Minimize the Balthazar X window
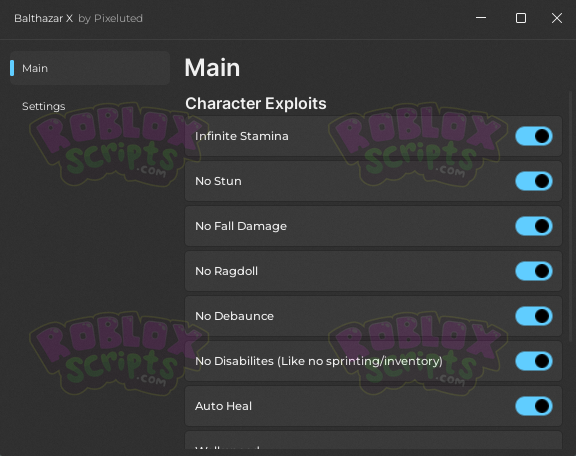 point(481,18)
